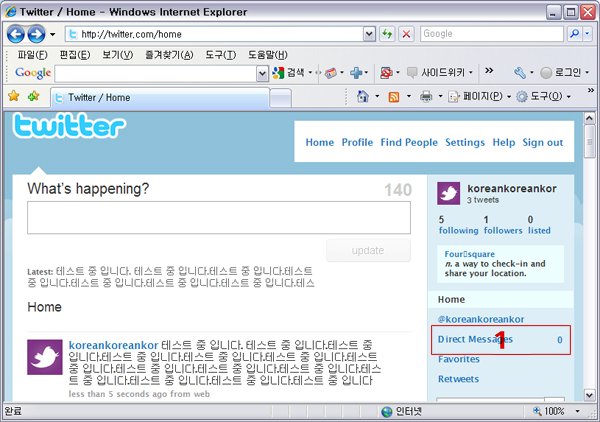Click the sidebar koreankoreankor avatar
Image resolution: width=600 pixels, height=422 pixels.
pyautogui.click(x=448, y=193)
